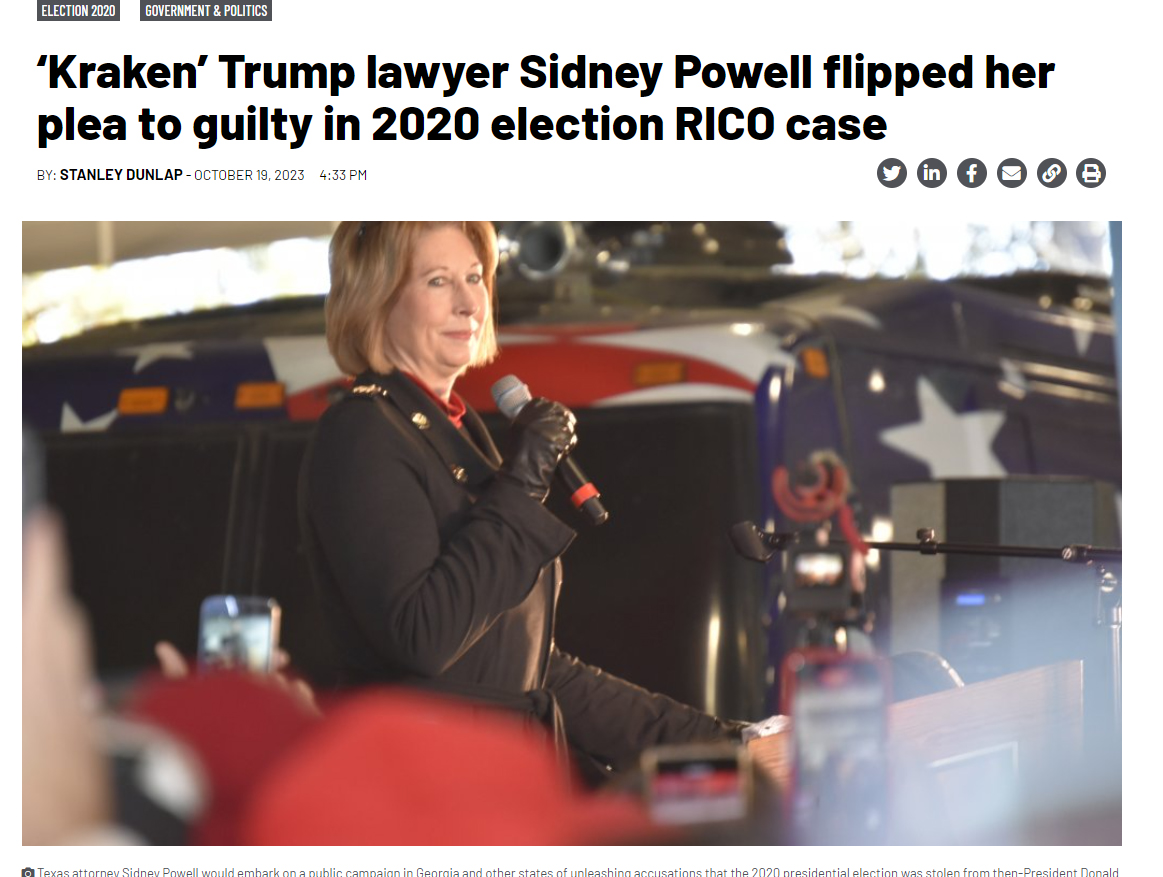This screenshot has height=877, width=1163.
Task: Copy the article link via chain icon
Action: [x=1052, y=174]
